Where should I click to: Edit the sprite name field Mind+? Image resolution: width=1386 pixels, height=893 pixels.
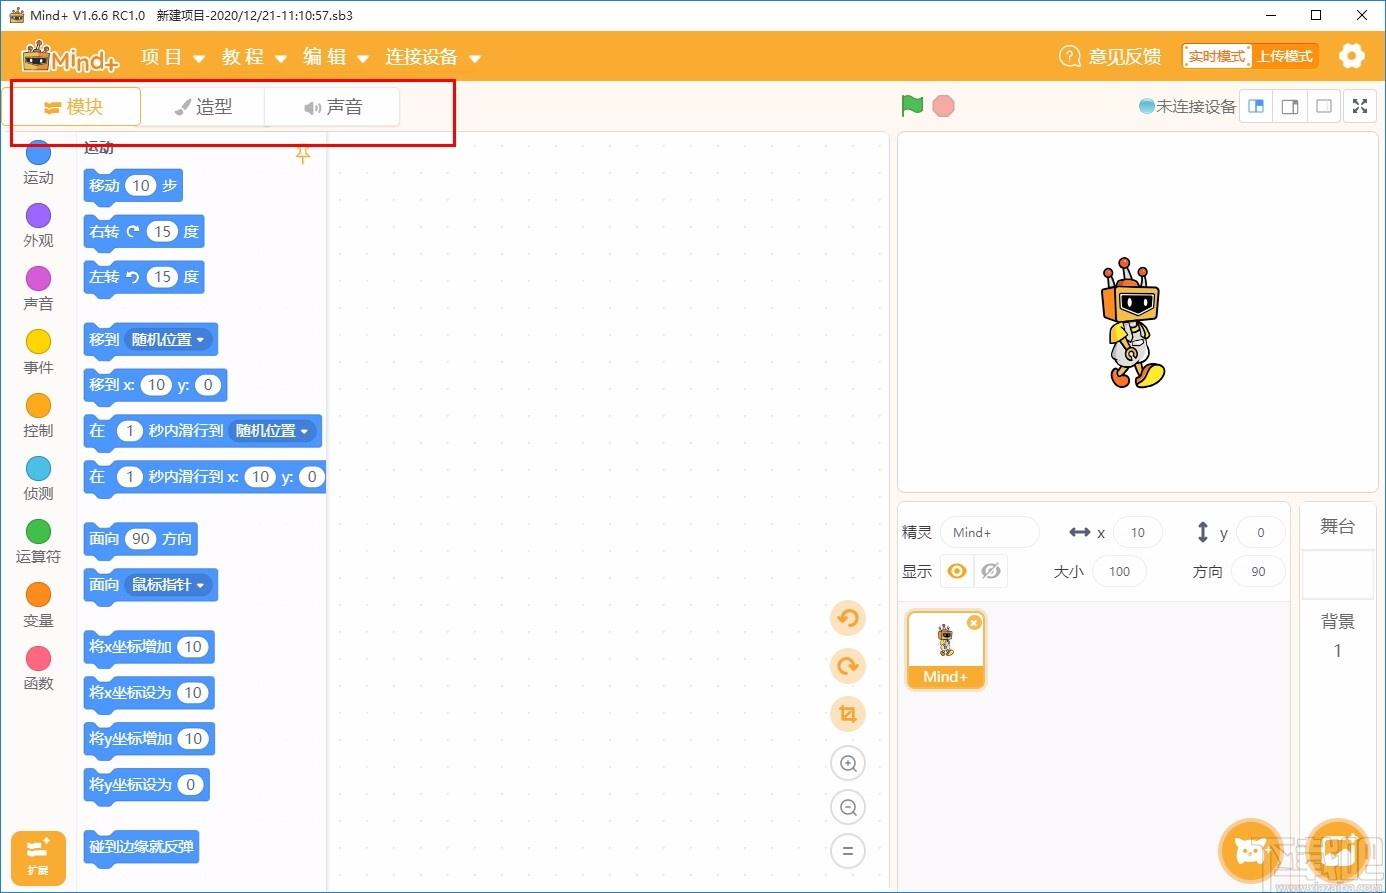tap(990, 532)
